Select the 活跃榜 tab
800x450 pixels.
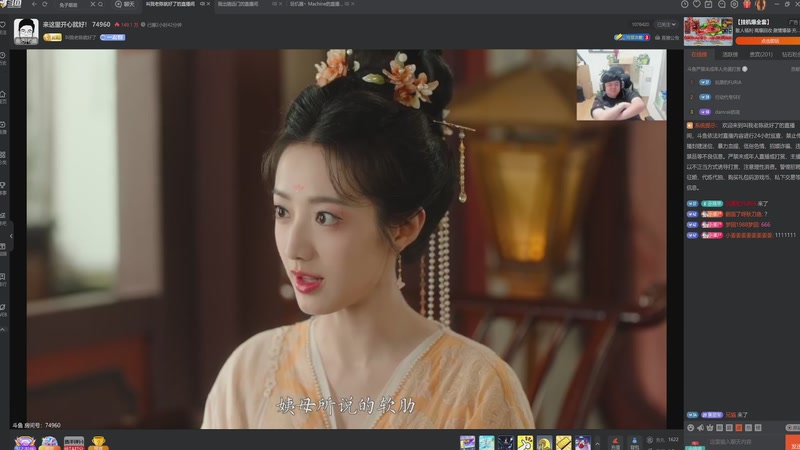tap(730, 55)
